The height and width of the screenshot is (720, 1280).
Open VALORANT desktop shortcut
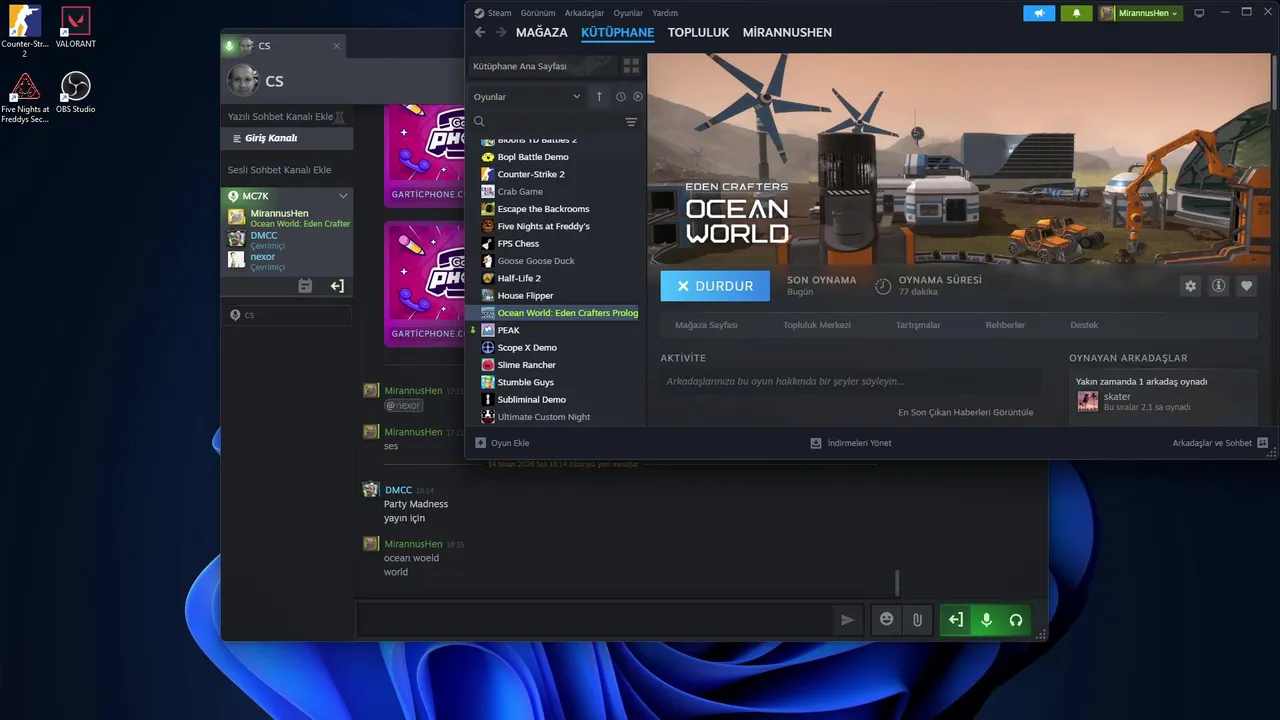(x=76, y=27)
